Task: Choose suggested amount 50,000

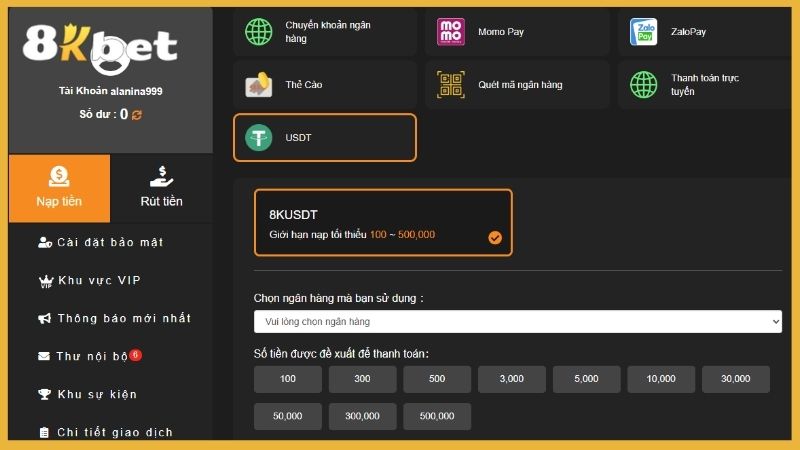Action: tap(288, 416)
